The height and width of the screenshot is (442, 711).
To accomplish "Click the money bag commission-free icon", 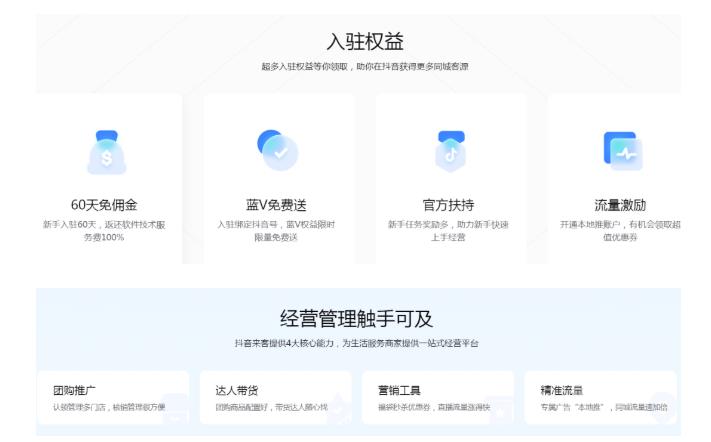I will (x=104, y=151).
